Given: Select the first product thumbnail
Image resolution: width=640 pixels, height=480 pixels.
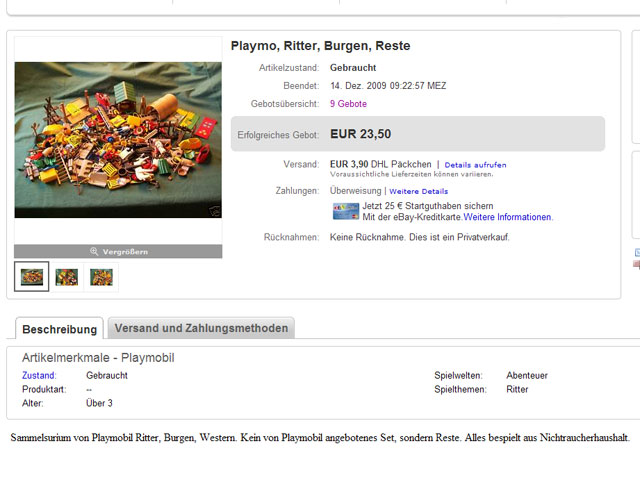Looking at the screenshot, I should pyautogui.click(x=32, y=277).
